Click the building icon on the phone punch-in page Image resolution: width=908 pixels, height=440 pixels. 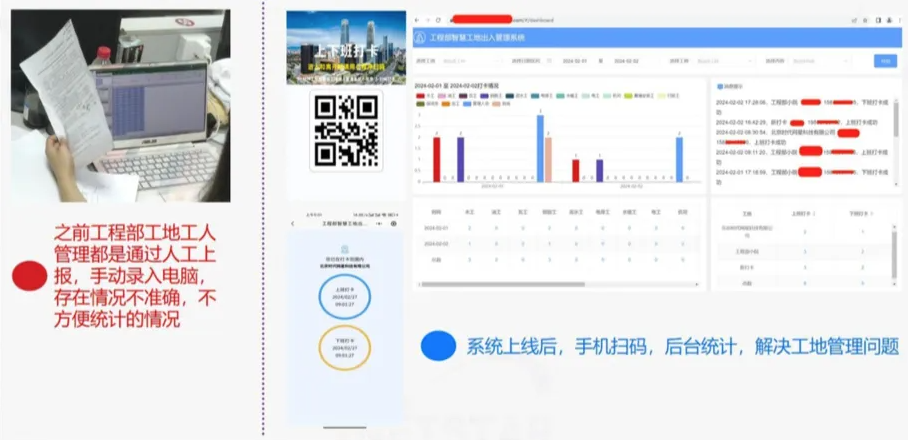coord(345,247)
